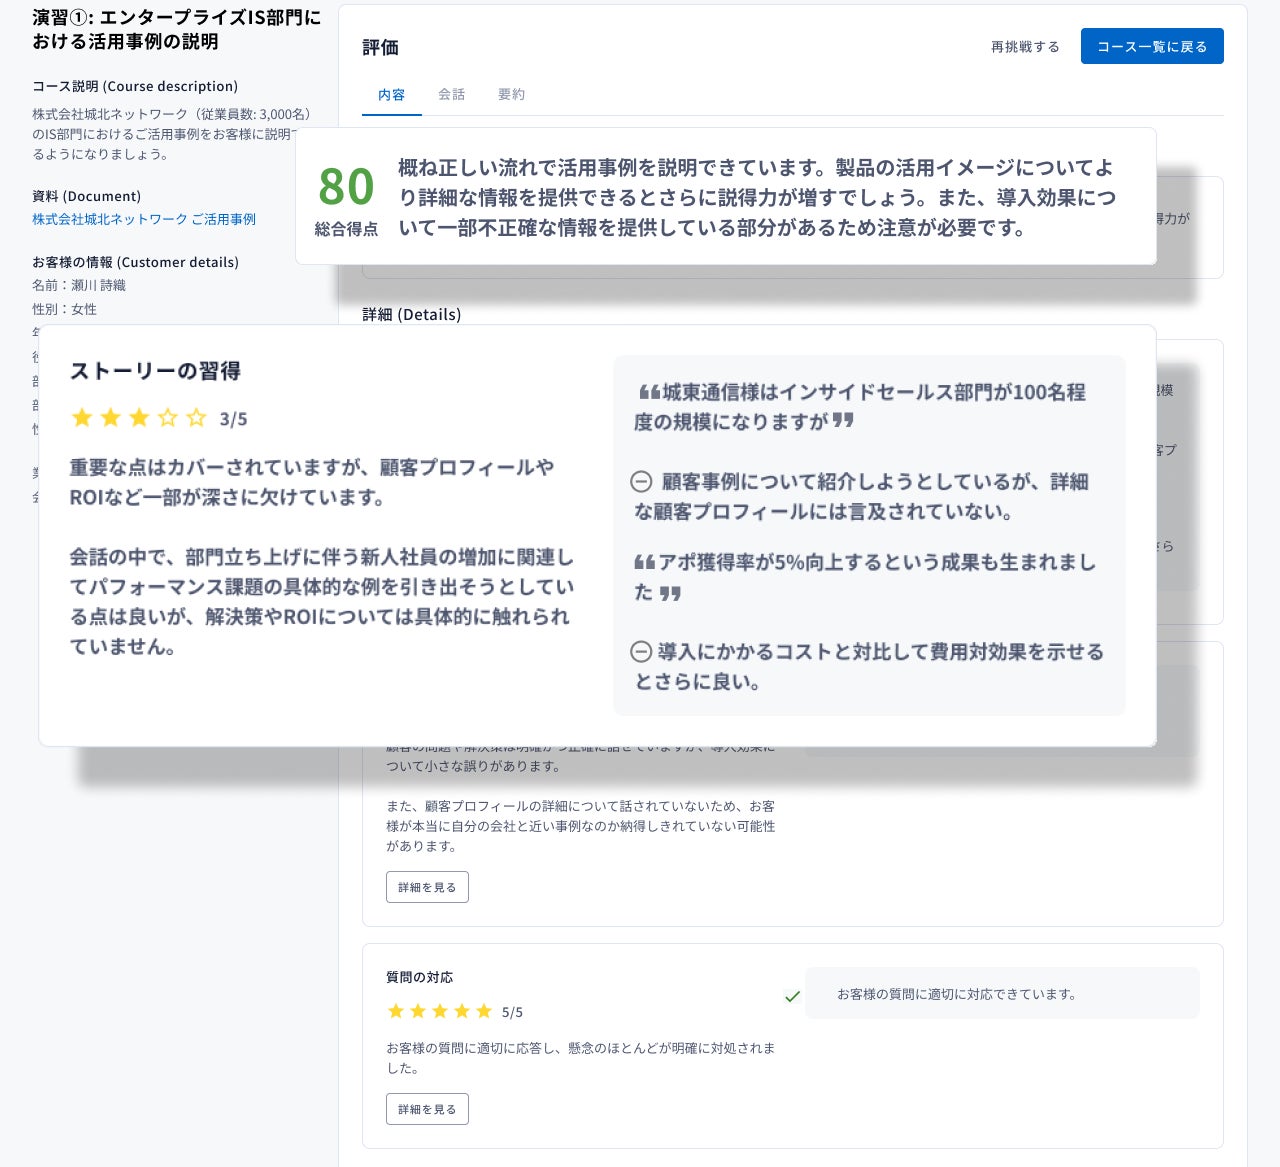This screenshot has height=1167, width=1280.
Task: Click the お客様の質問に適切に対応できています feedback text
Action: pyautogui.click(x=957, y=994)
